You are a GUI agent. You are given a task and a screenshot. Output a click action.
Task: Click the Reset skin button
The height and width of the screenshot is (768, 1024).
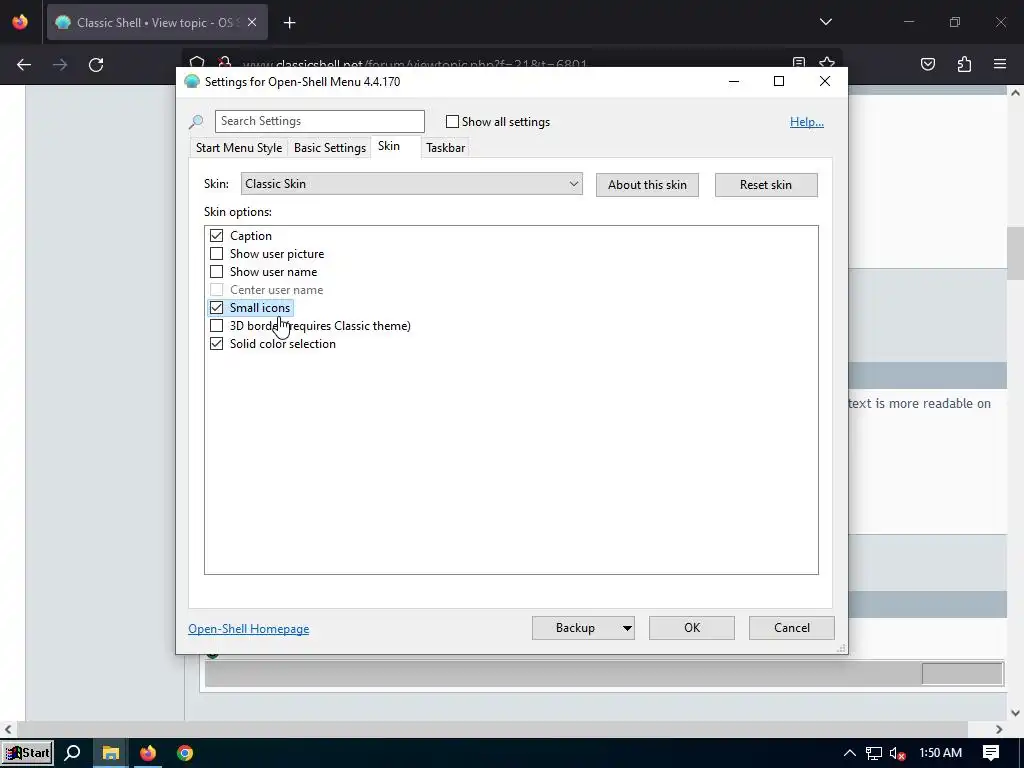point(766,185)
